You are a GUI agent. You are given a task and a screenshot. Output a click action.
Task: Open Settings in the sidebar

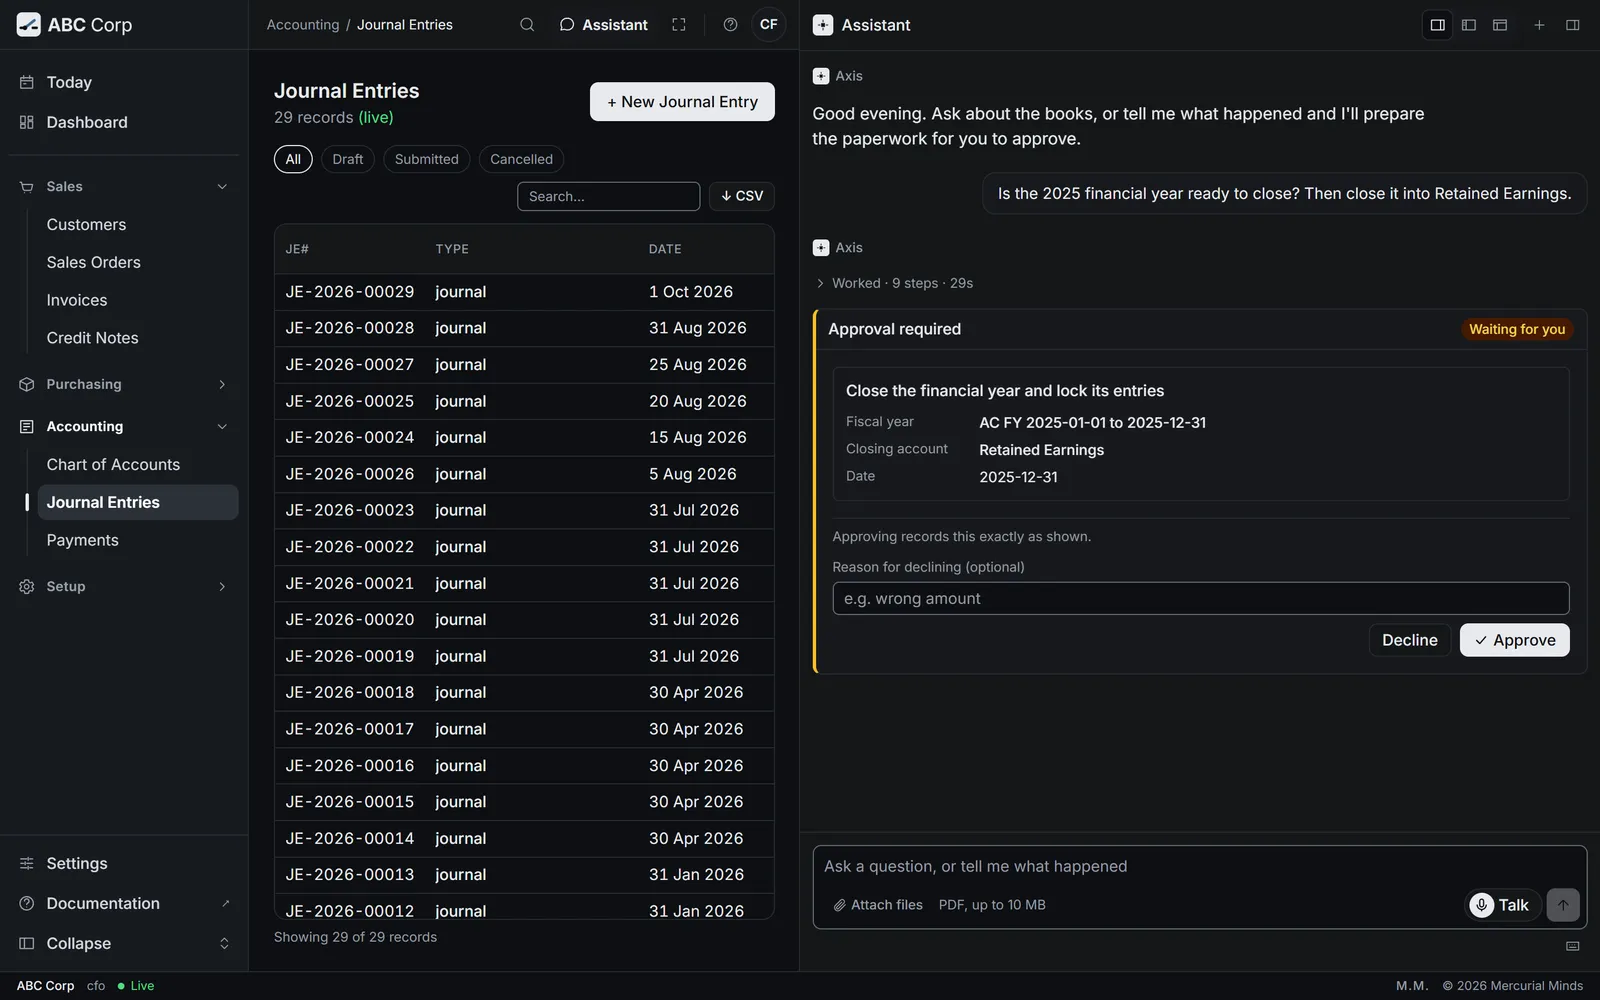click(x=124, y=863)
